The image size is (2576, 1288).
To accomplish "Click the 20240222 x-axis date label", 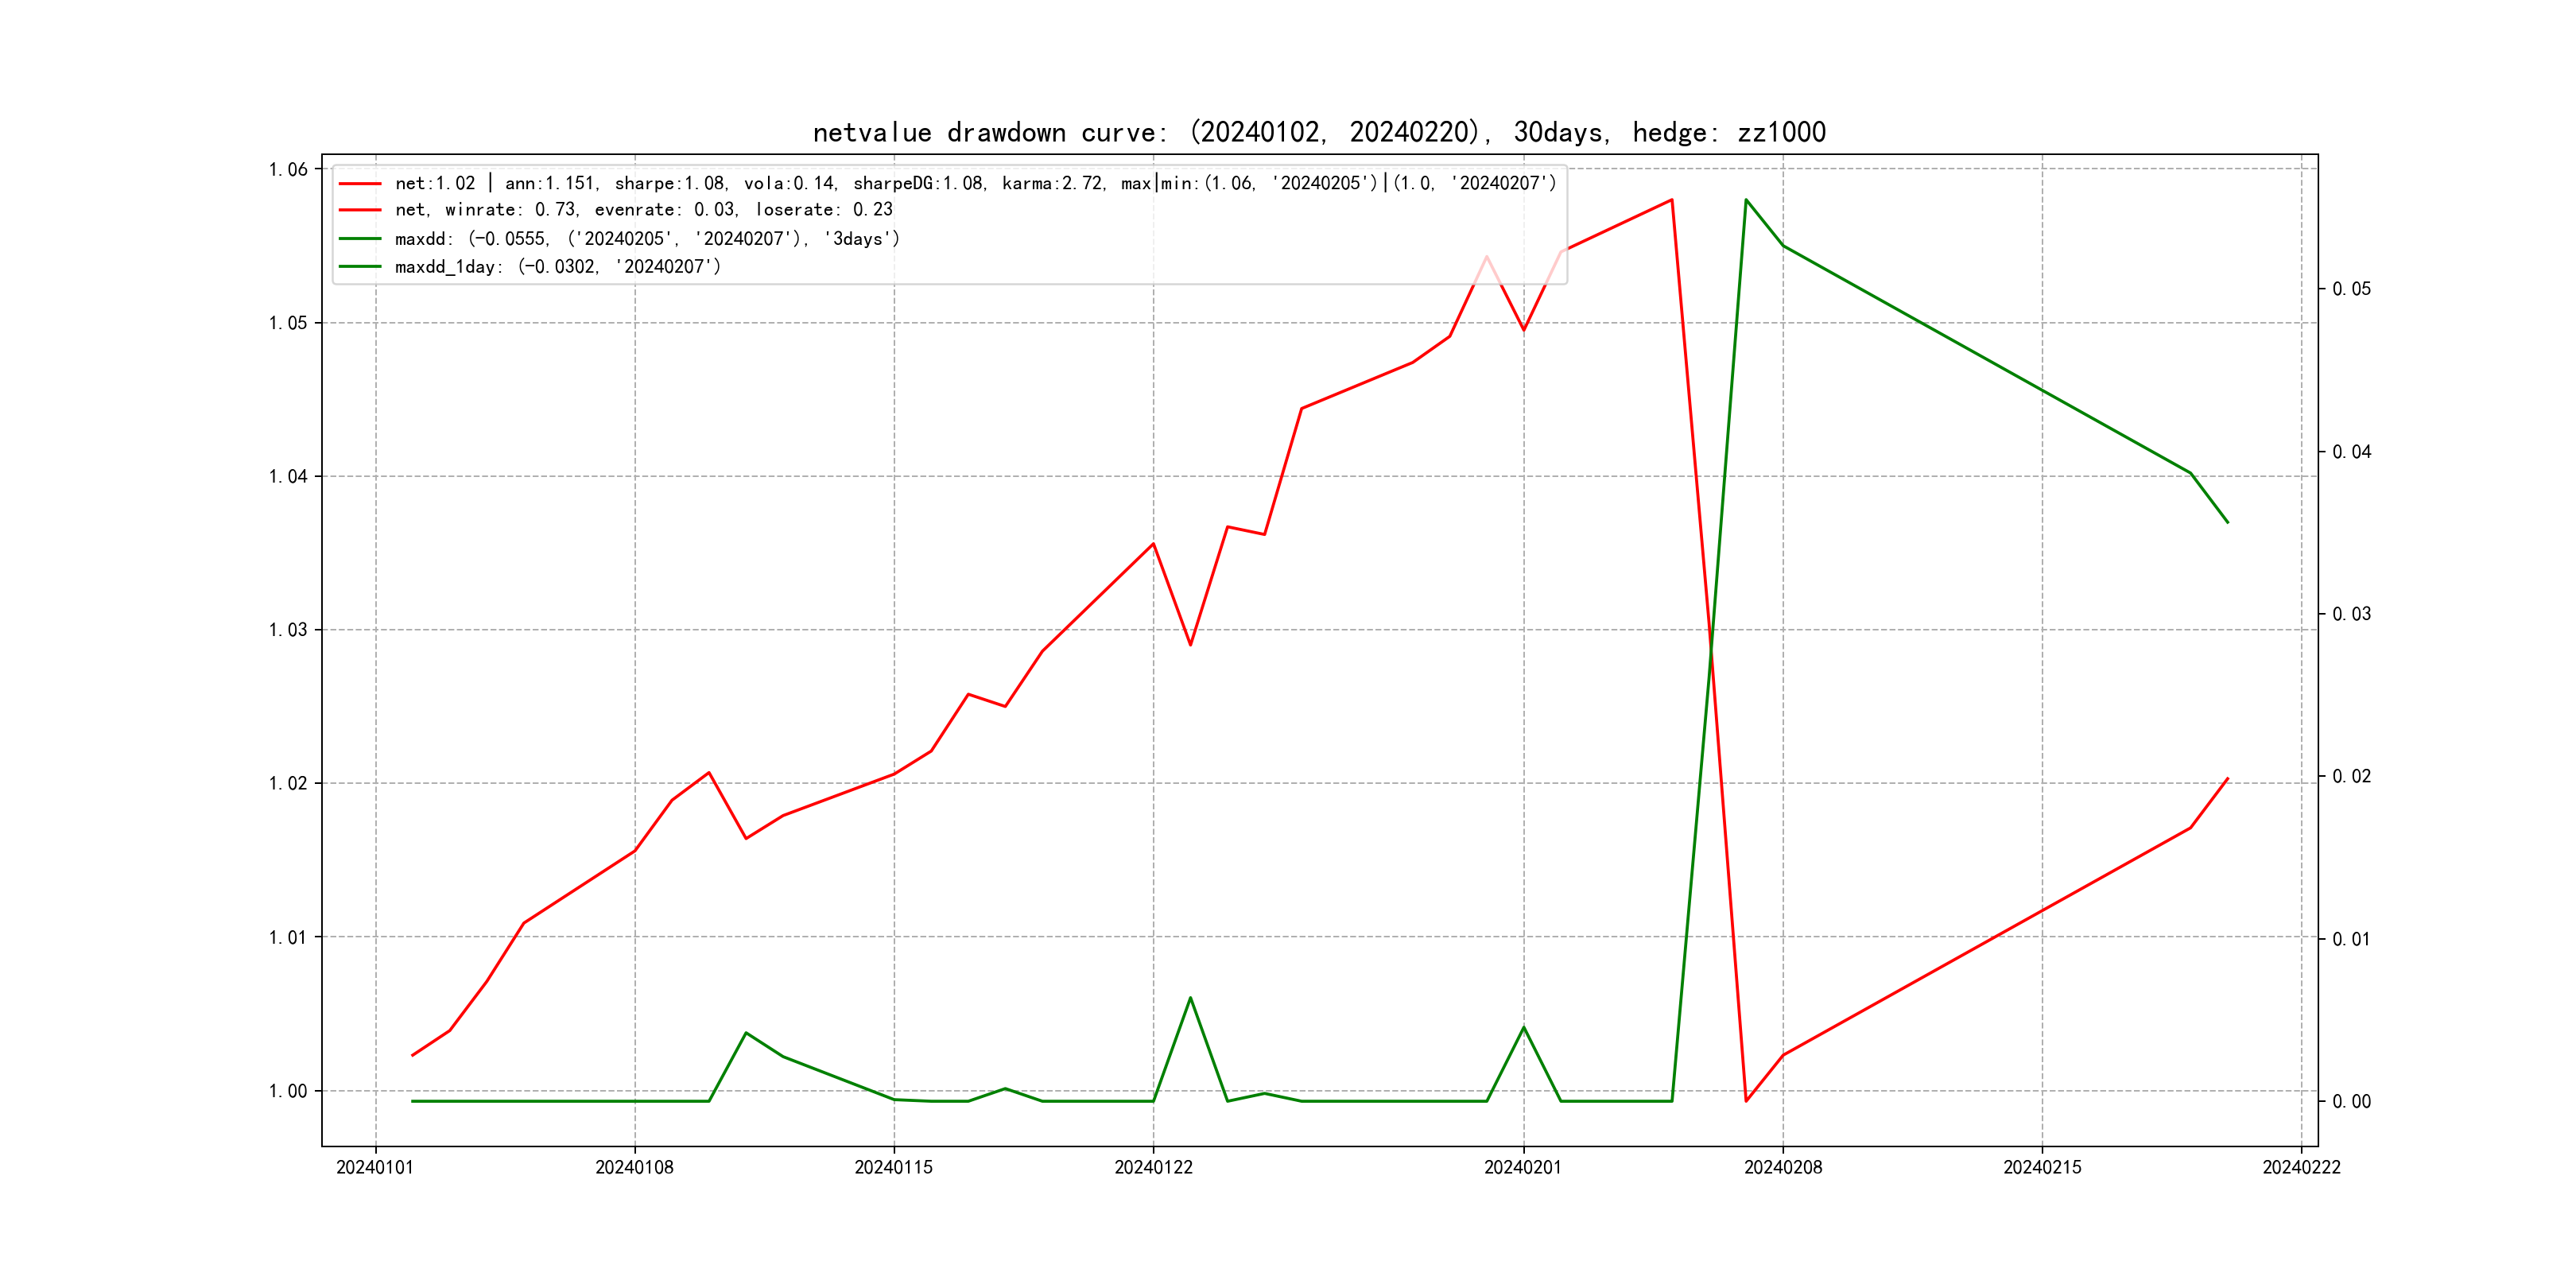I will coord(2301,1168).
